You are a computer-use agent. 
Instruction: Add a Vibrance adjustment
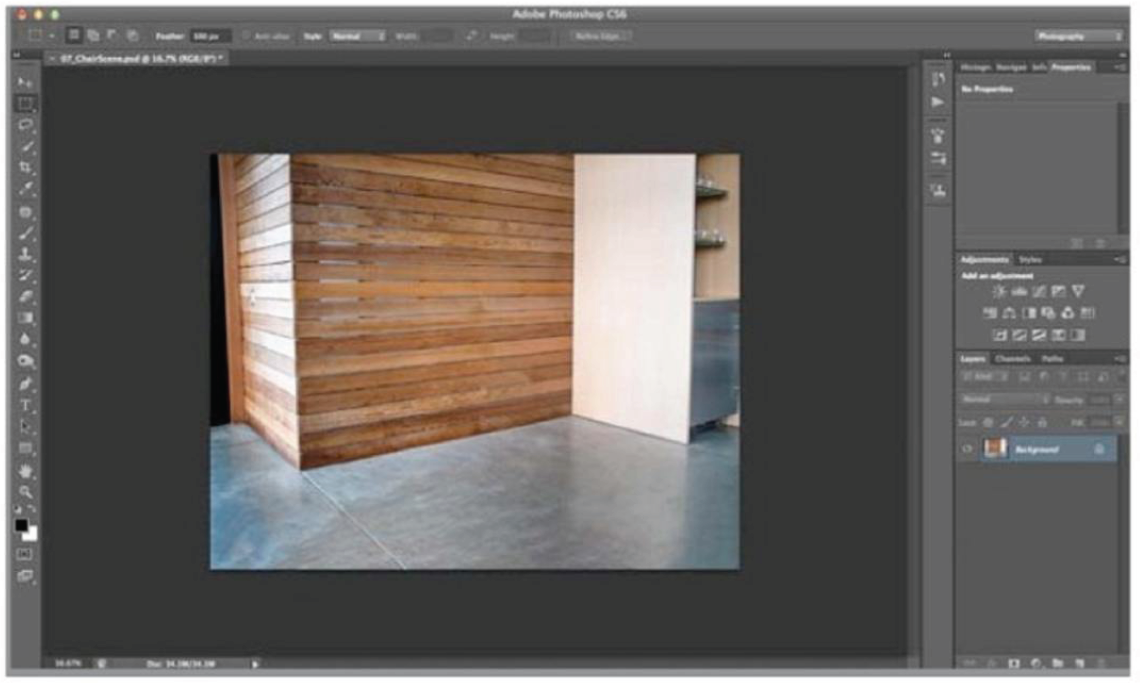1078,291
